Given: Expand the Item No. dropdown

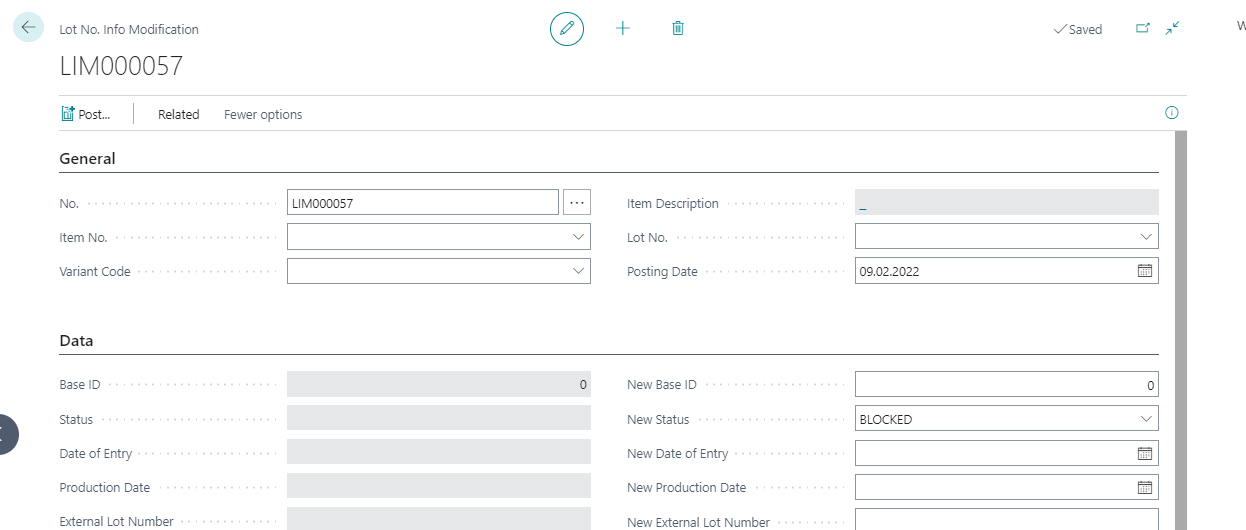Looking at the screenshot, I should (578, 237).
